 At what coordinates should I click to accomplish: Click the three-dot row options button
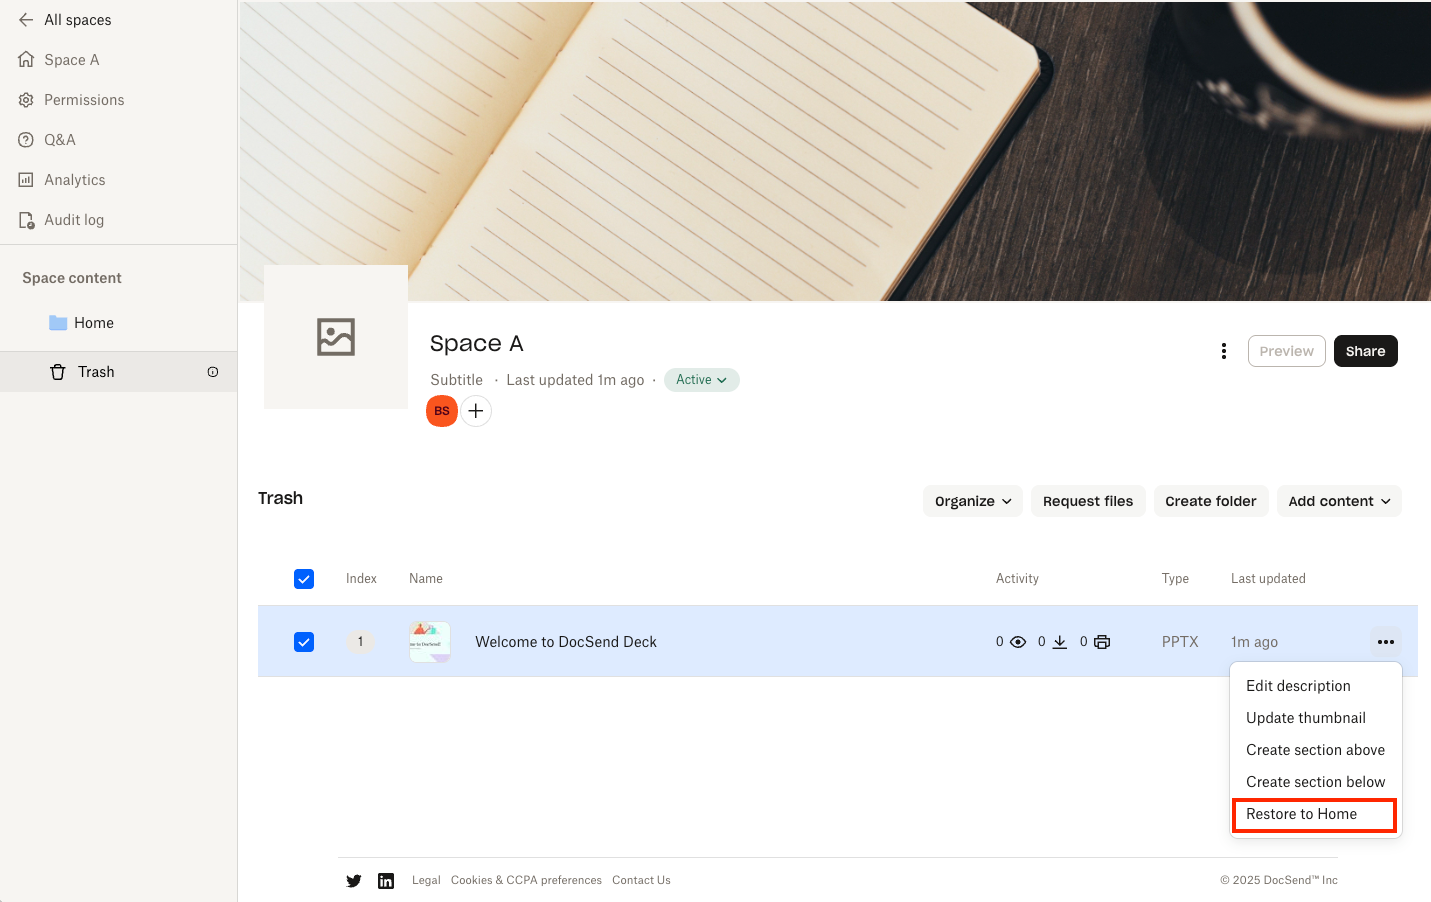1385,642
